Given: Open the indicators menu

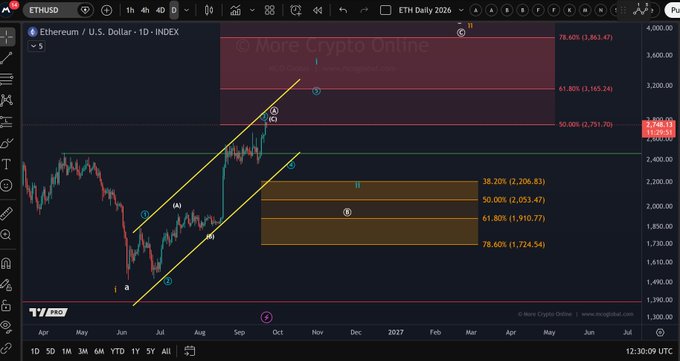Looking at the screenshot, I should pos(235,10).
